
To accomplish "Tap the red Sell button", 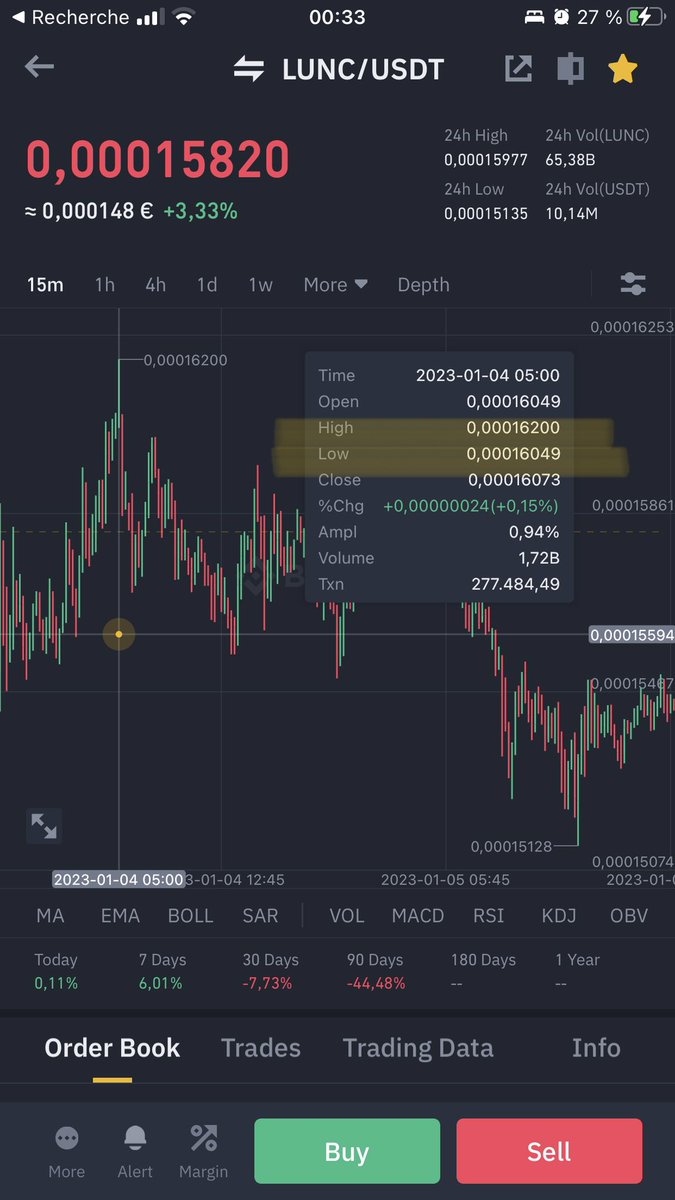I will pos(549,1152).
